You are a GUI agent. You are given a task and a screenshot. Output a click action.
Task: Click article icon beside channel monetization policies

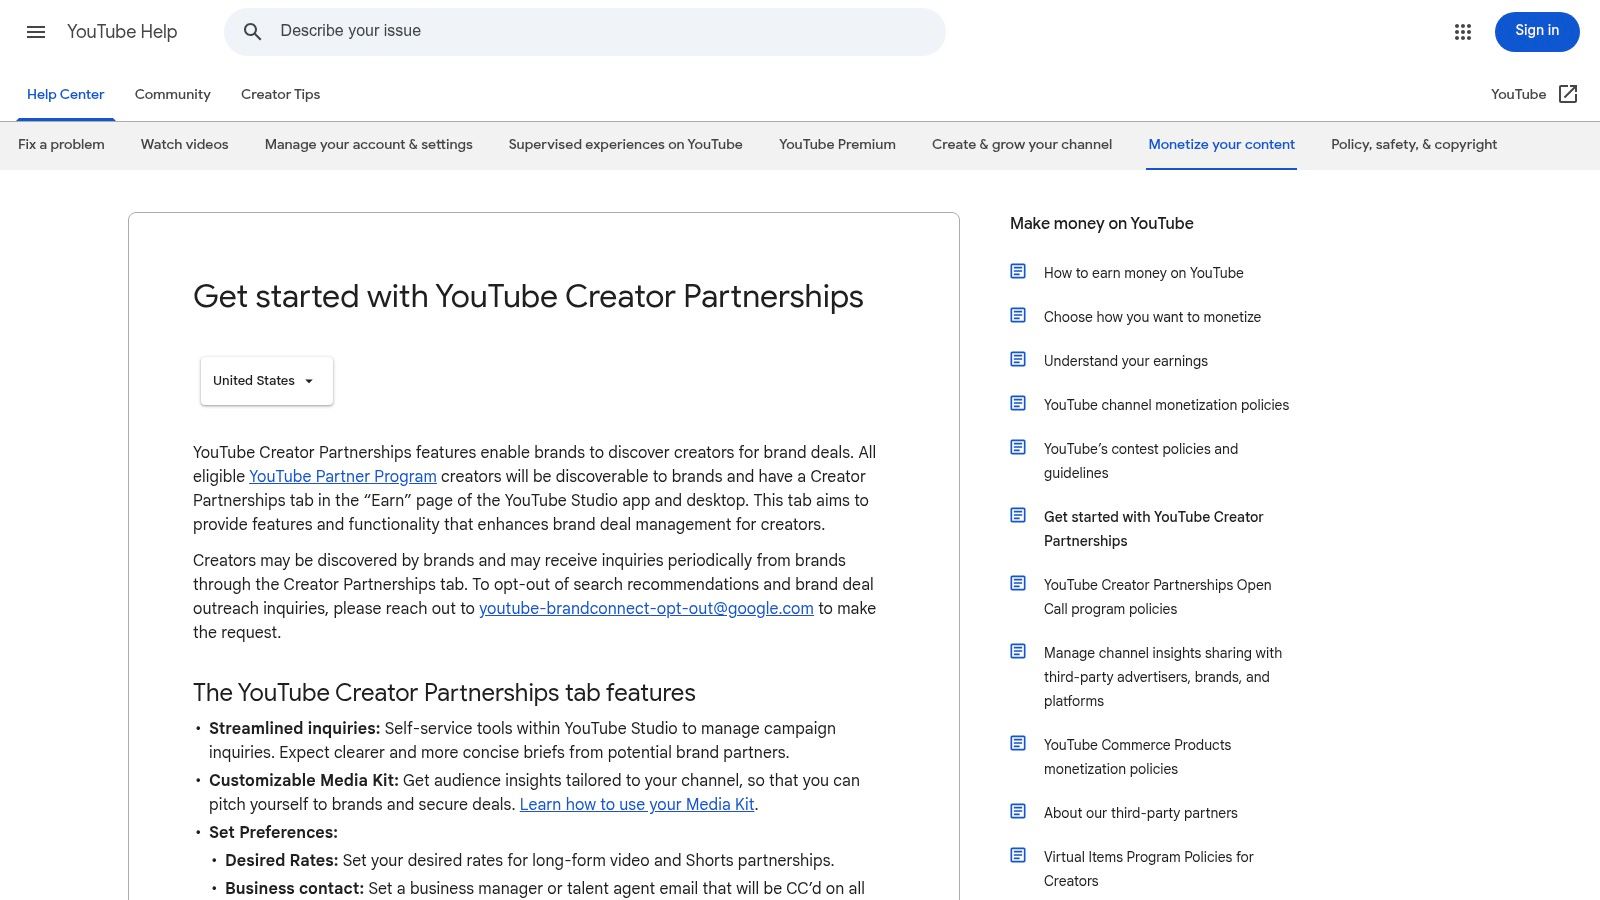coord(1018,403)
